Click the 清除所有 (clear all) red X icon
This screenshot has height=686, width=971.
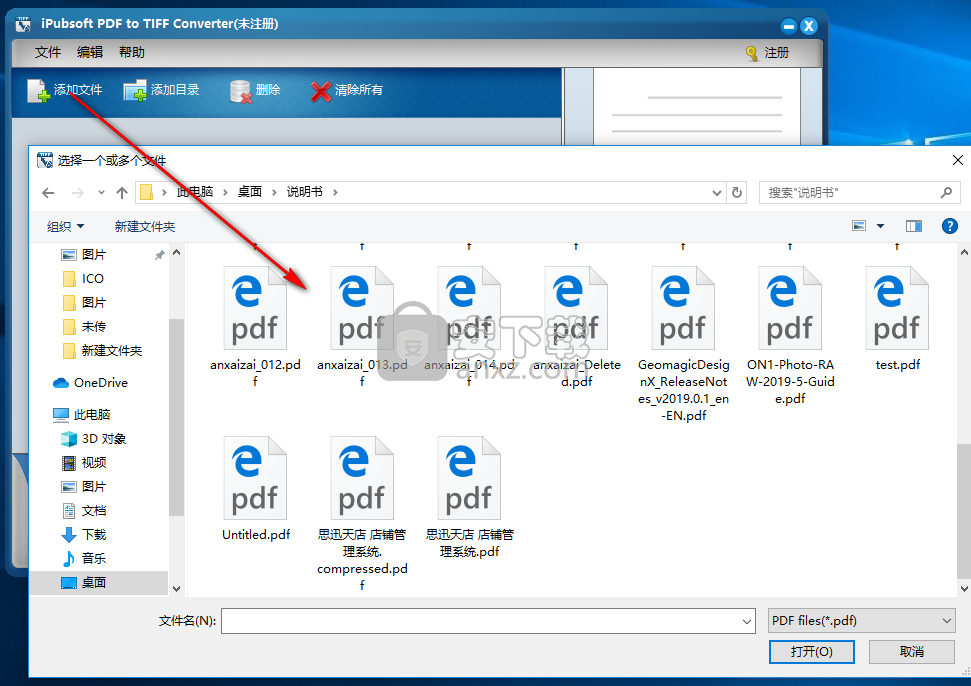321,92
